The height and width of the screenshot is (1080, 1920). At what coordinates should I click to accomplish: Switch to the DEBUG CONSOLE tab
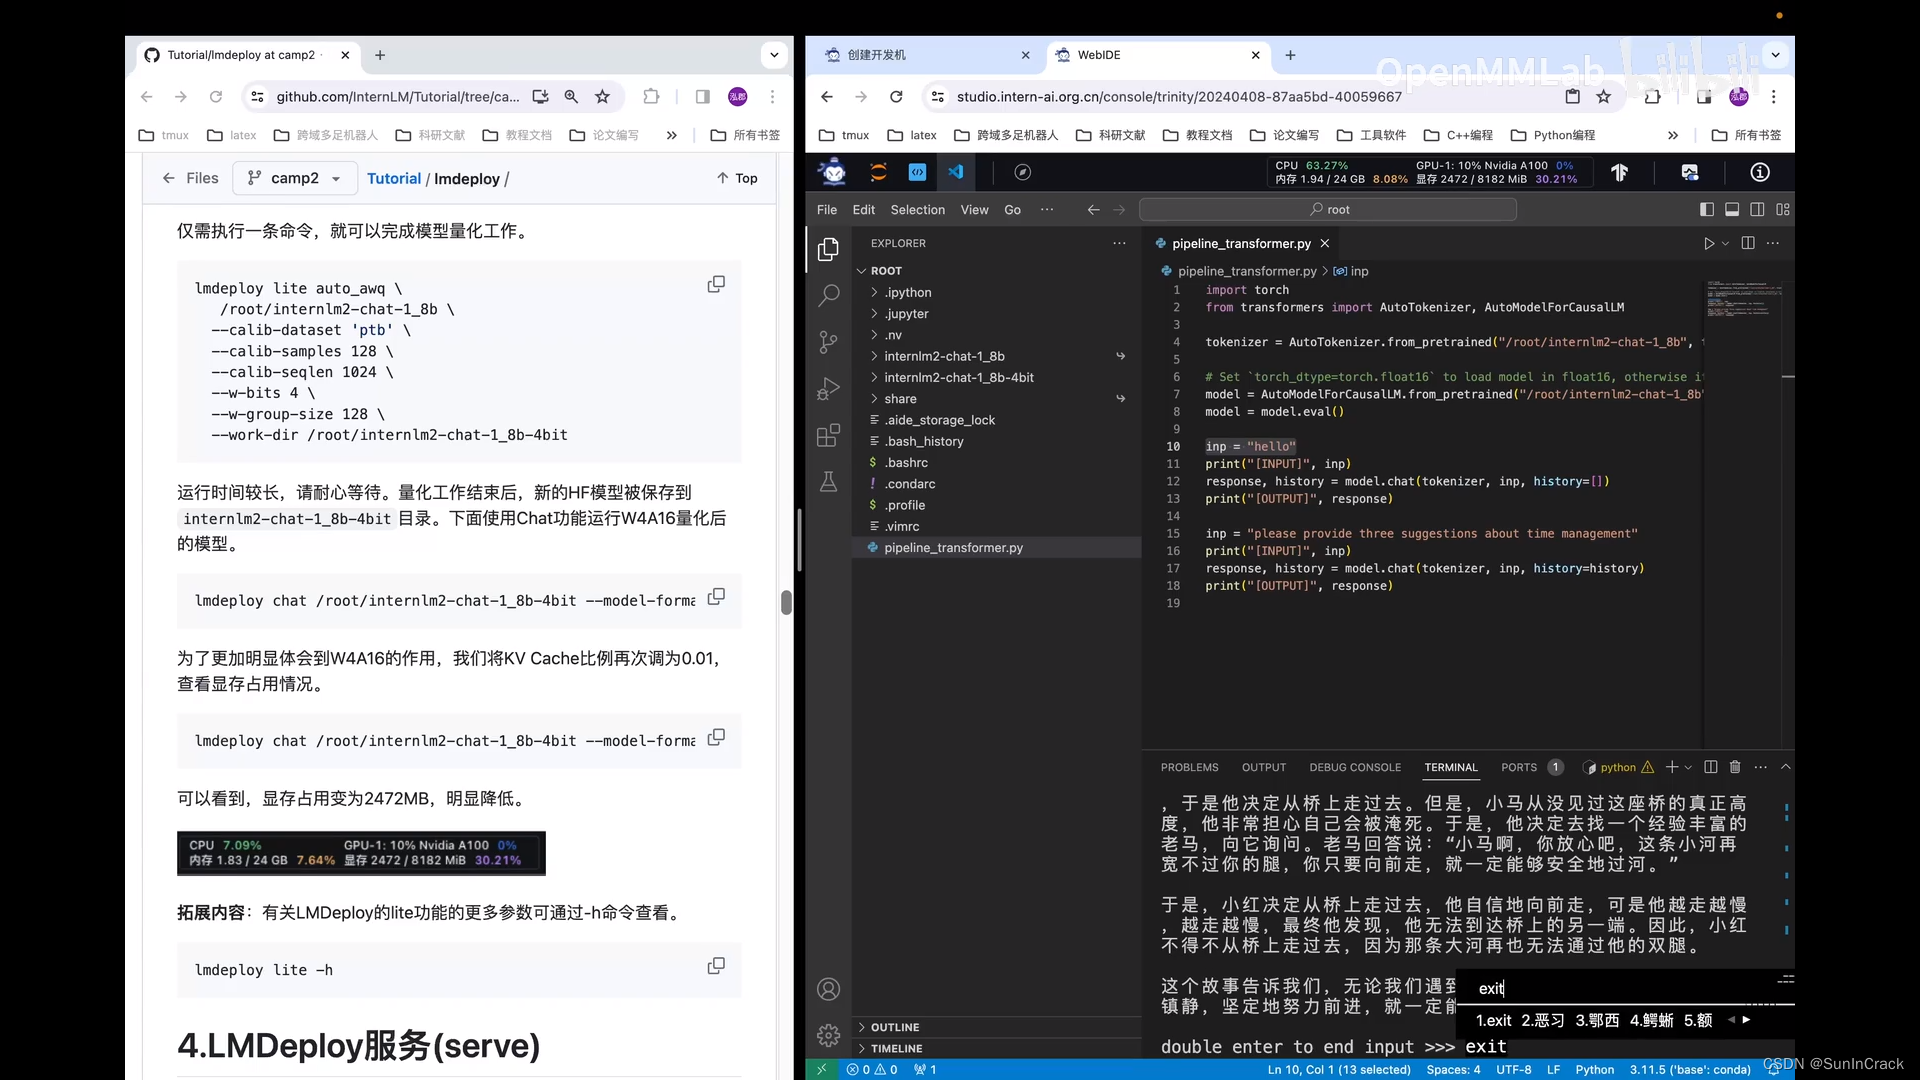[1354, 767]
